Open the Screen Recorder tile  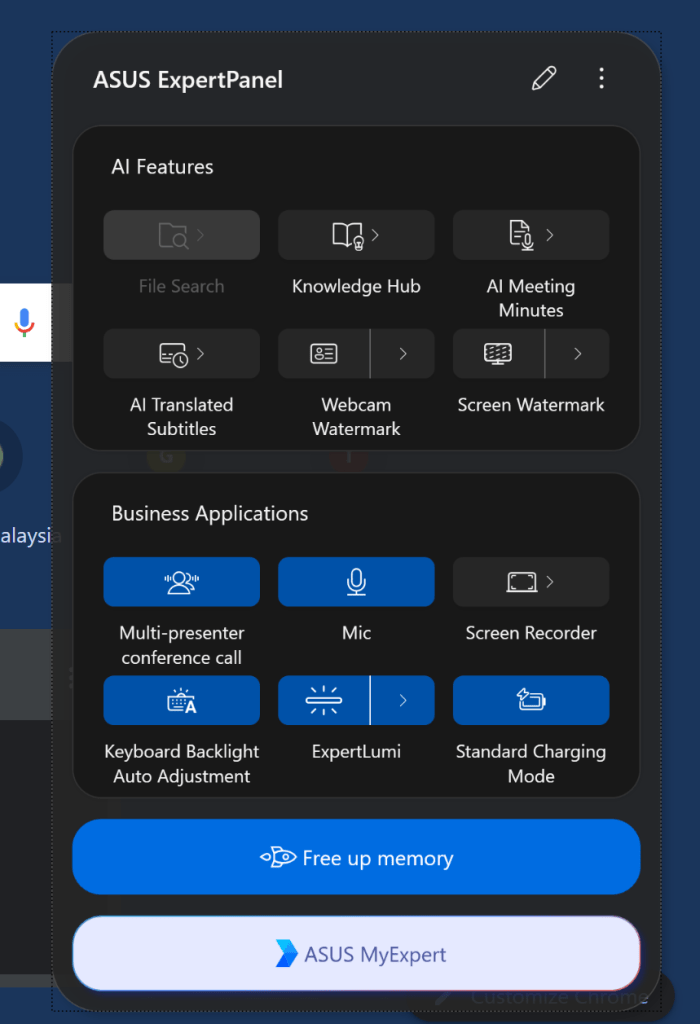(x=531, y=582)
